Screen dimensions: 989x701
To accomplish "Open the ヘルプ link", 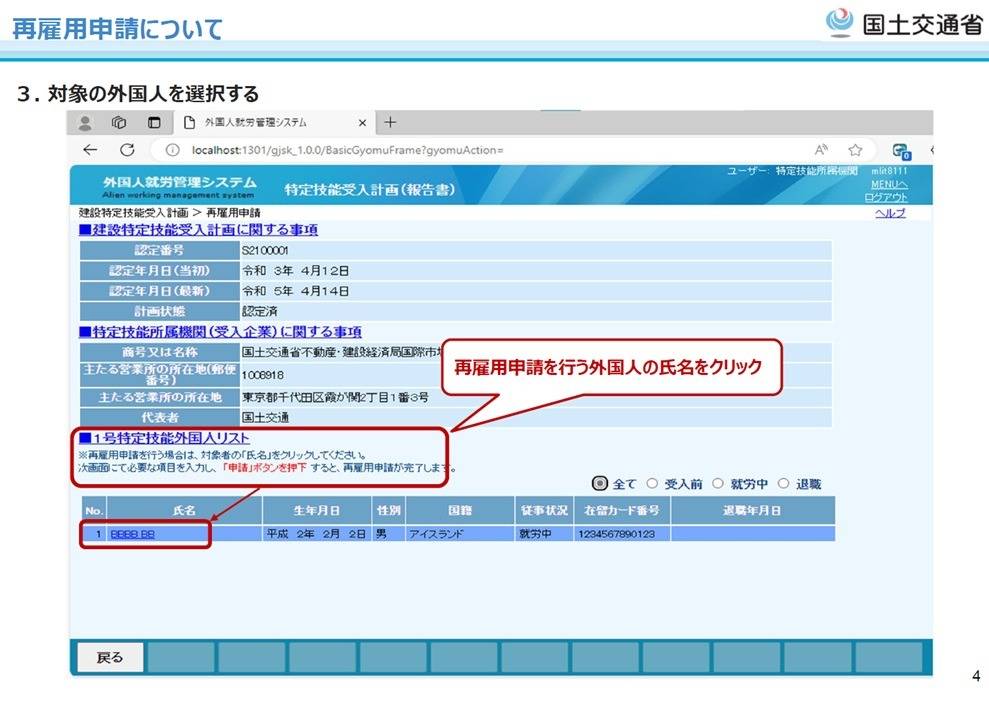I will coord(890,214).
